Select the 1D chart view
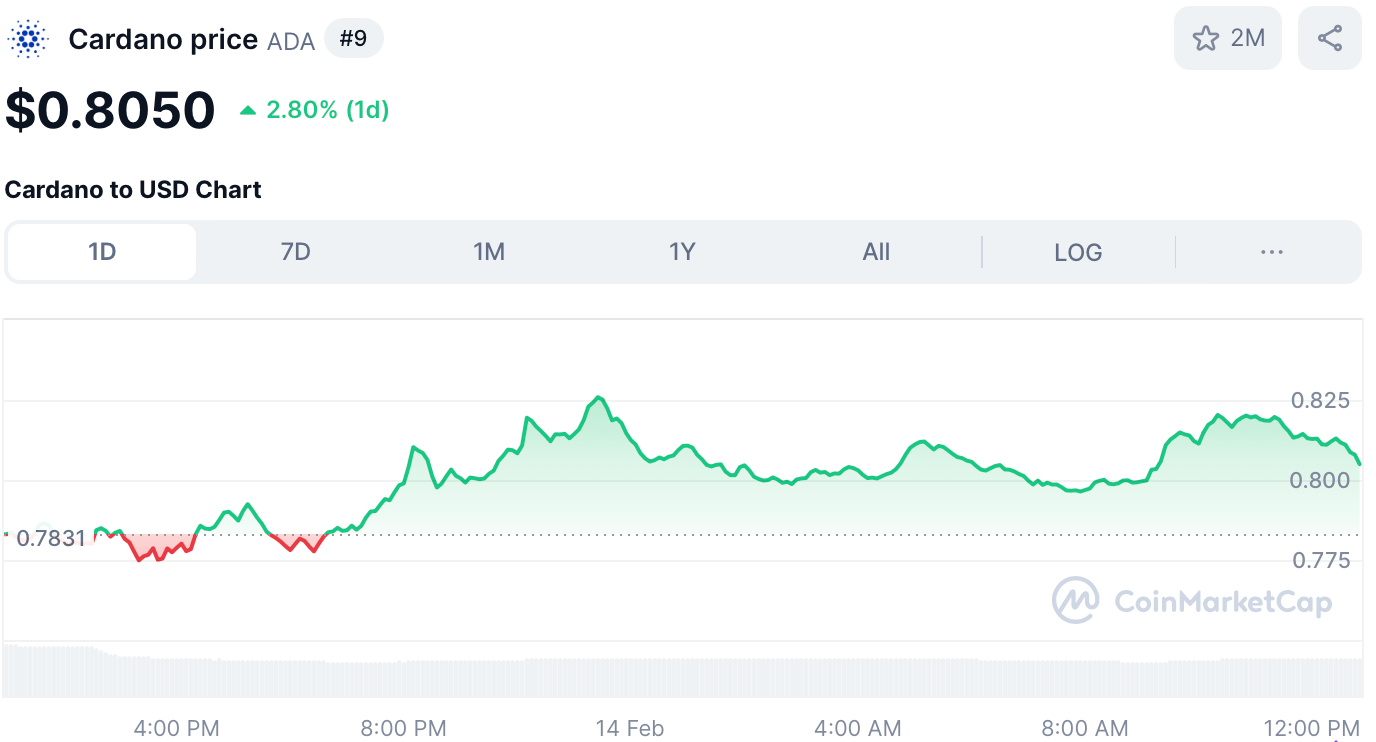The width and height of the screenshot is (1376, 742). click(100, 252)
